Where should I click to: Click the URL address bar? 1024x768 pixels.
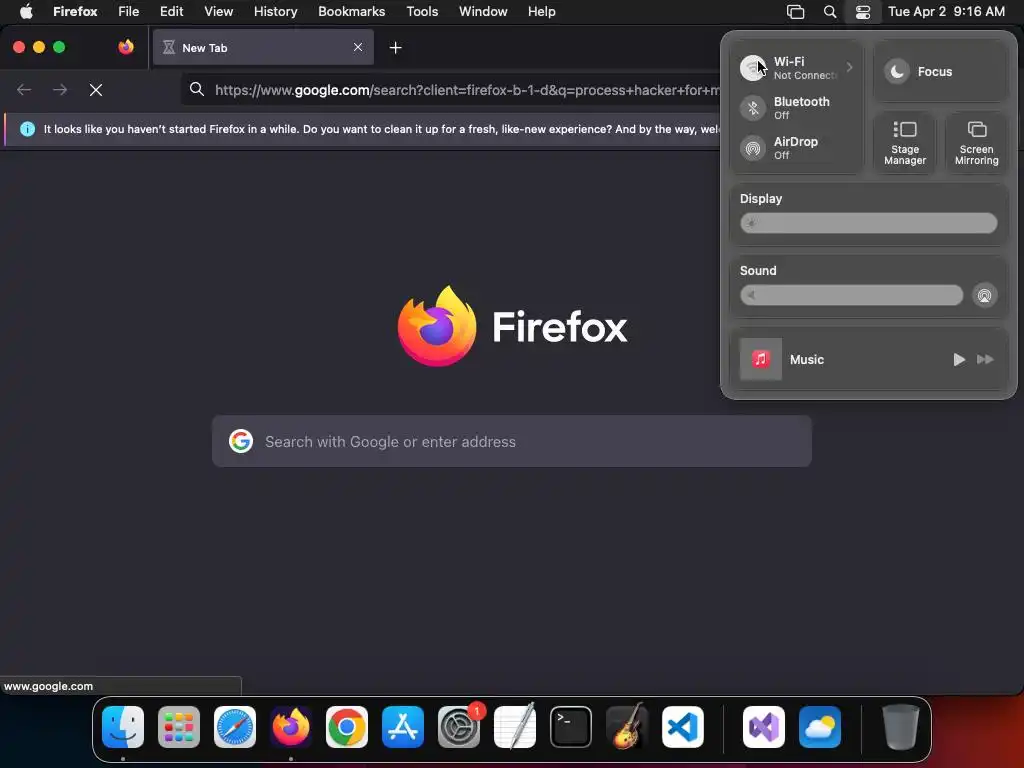click(451, 90)
